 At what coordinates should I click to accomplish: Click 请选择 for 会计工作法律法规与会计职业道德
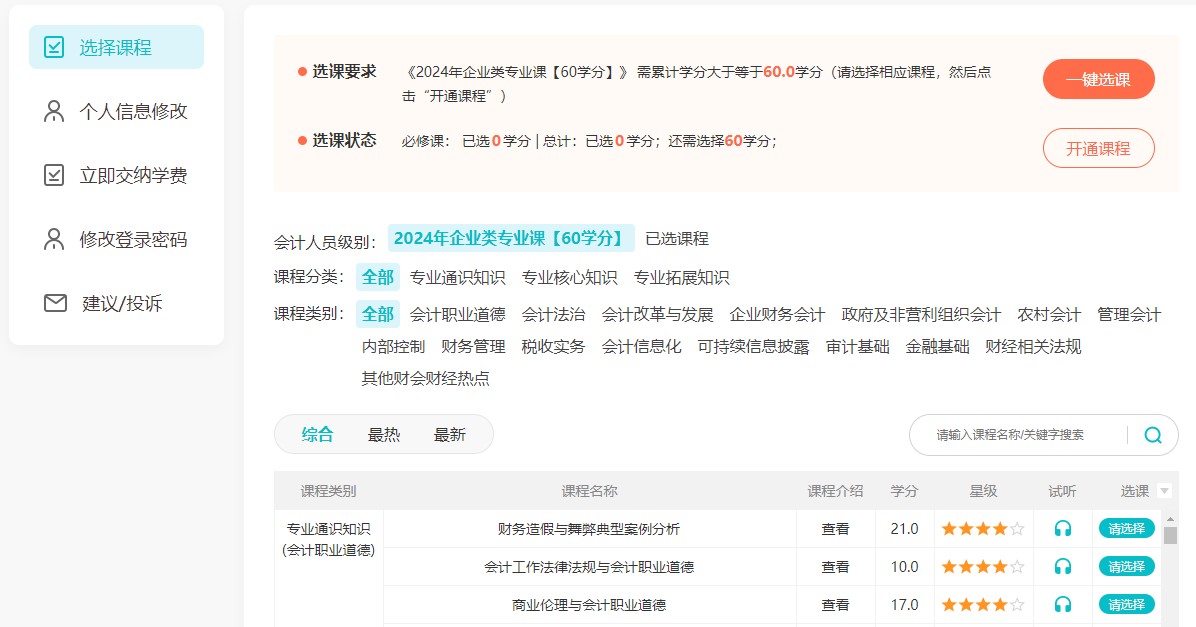pos(1127,567)
